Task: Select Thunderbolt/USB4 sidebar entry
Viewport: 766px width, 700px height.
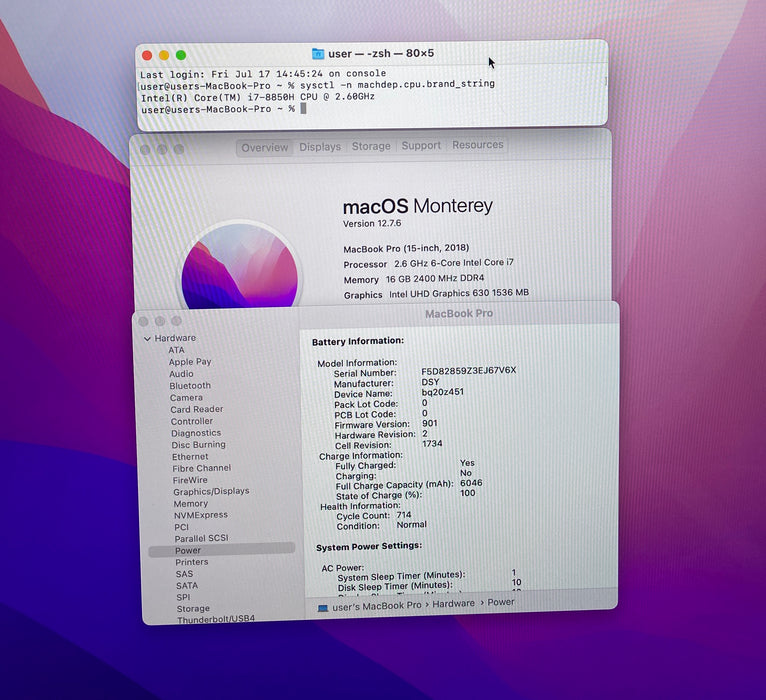Action: point(216,619)
